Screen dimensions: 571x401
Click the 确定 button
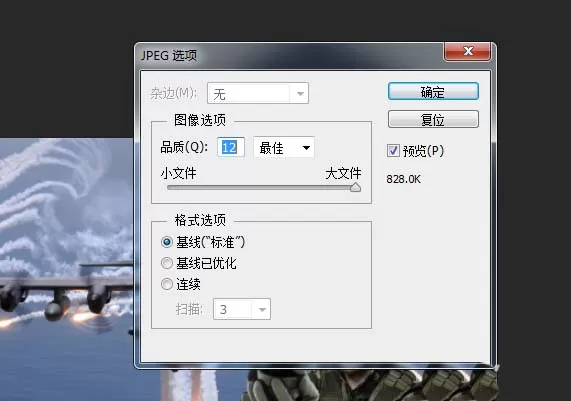coord(433,91)
